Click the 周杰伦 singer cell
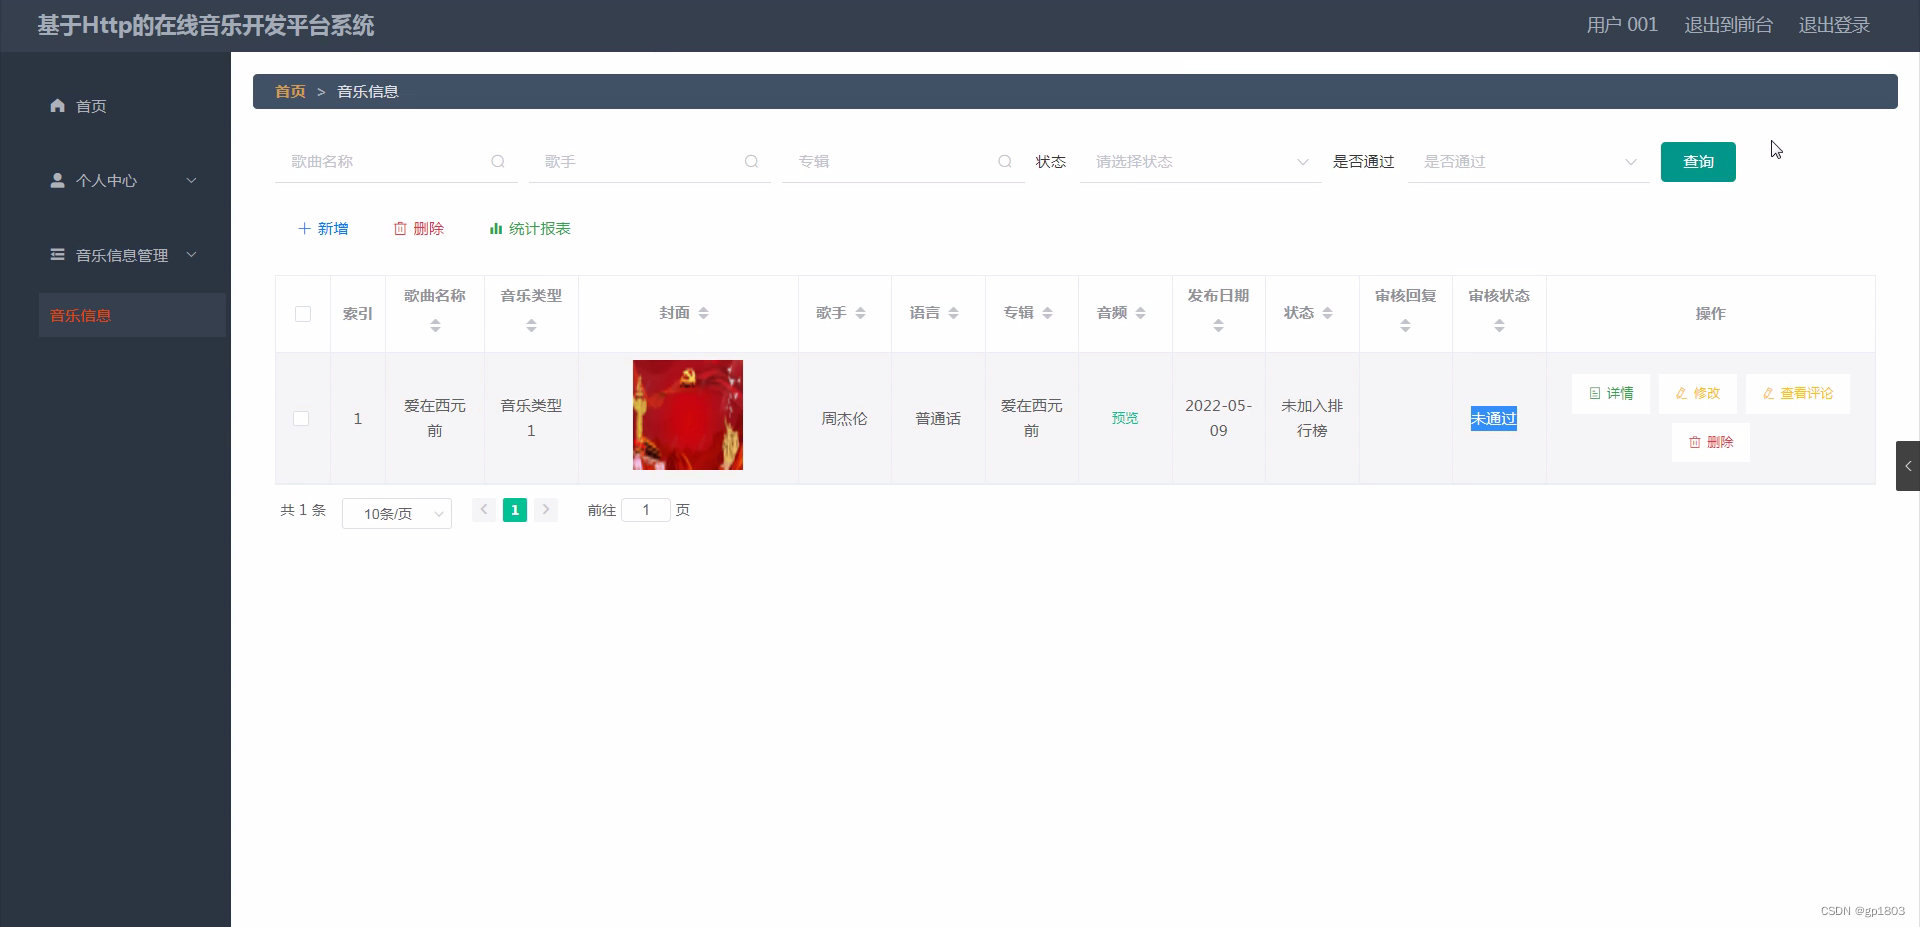Screen dimensions: 1920x927 [844, 419]
